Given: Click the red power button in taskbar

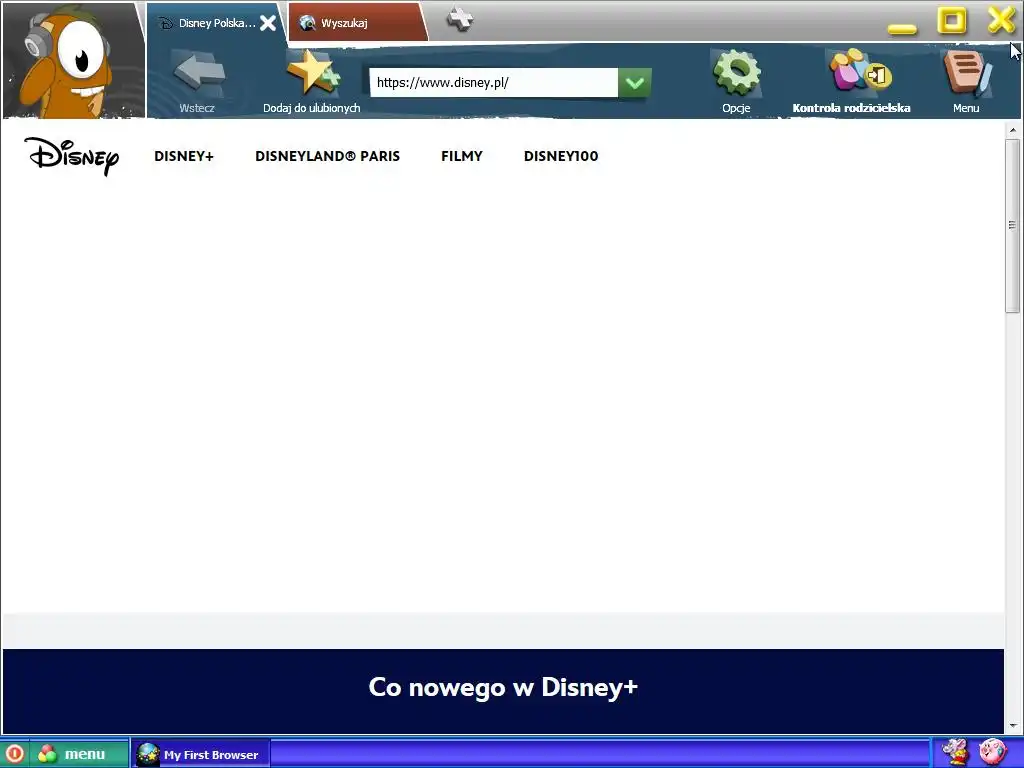Looking at the screenshot, I should [x=14, y=754].
